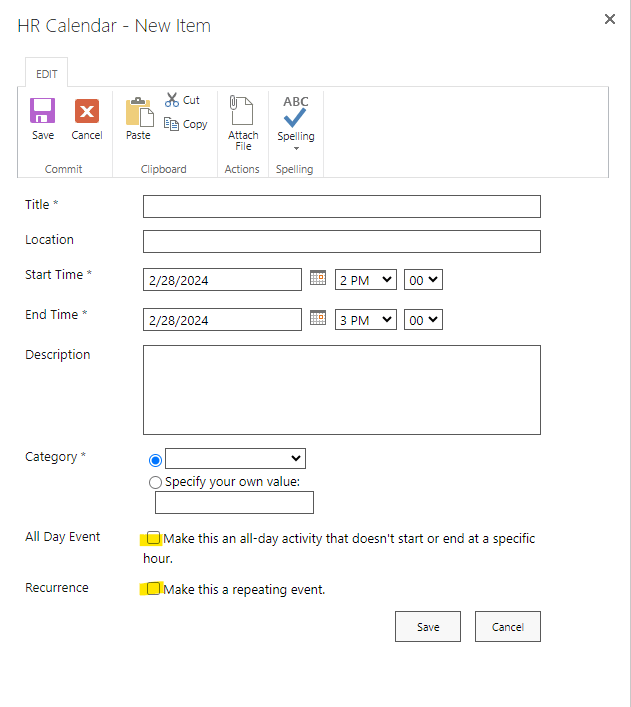Select the Category dropdown radio button
This screenshot has height=707, width=631.
click(155, 460)
